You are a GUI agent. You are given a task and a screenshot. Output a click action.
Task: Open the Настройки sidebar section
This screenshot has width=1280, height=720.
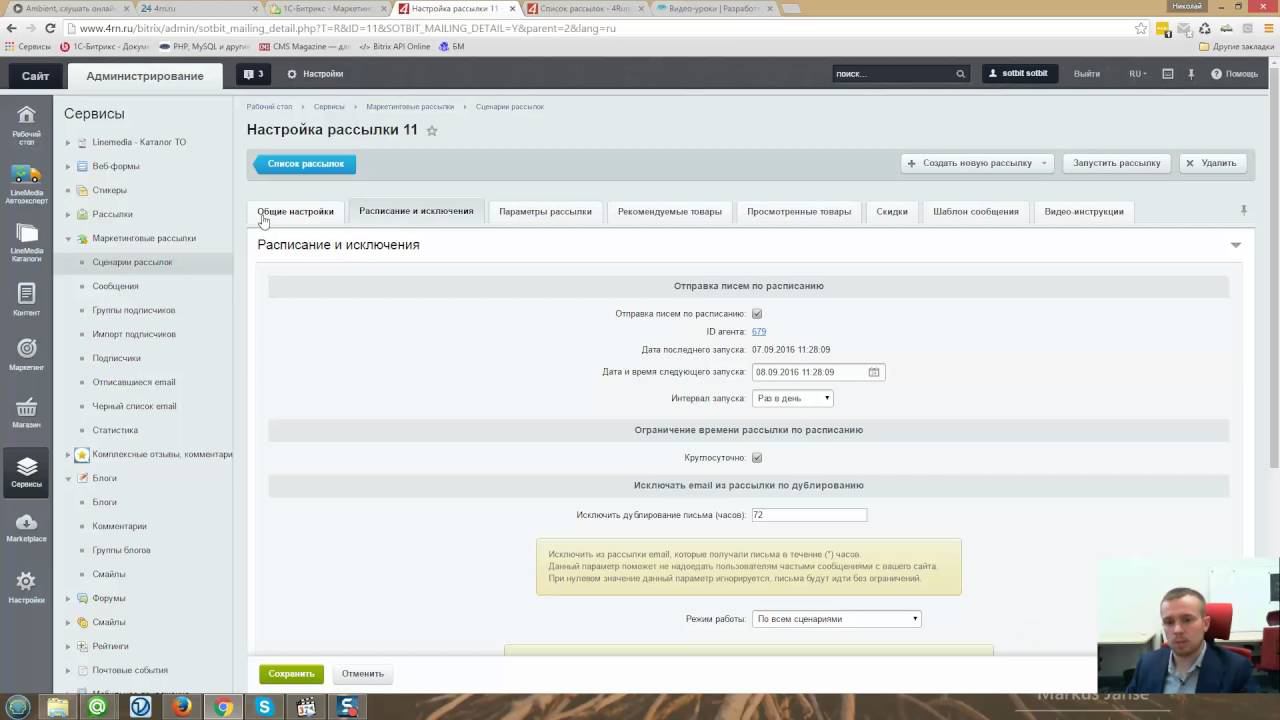(x=26, y=587)
